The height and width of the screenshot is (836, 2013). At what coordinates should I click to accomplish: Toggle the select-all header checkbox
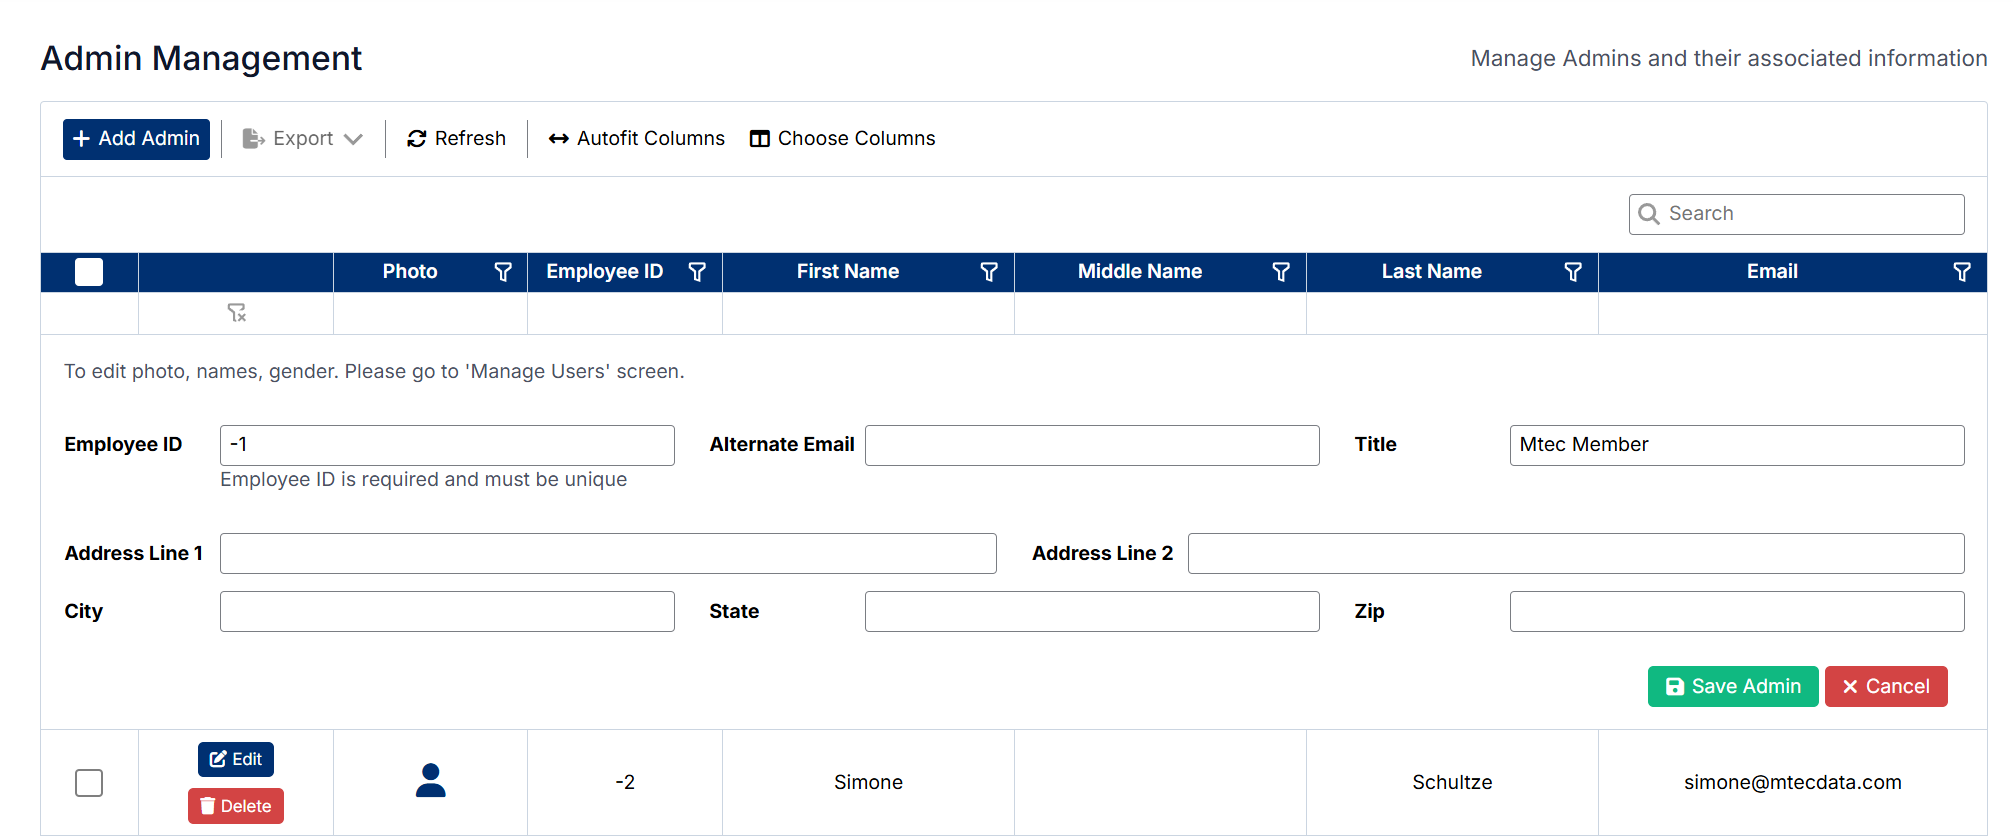point(89,272)
